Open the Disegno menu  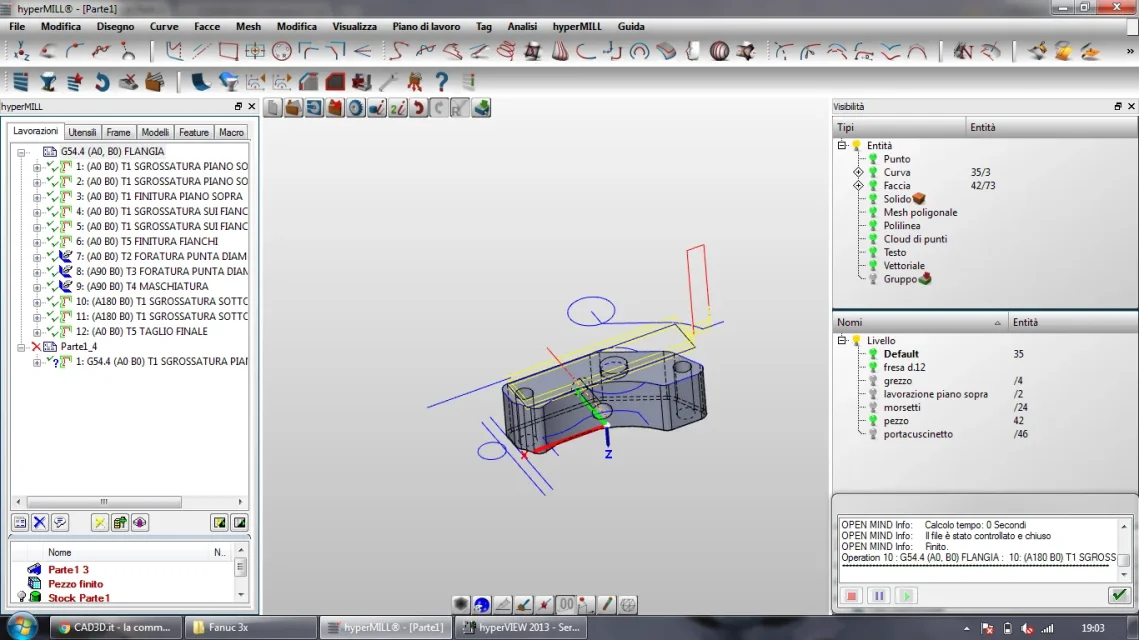[115, 26]
